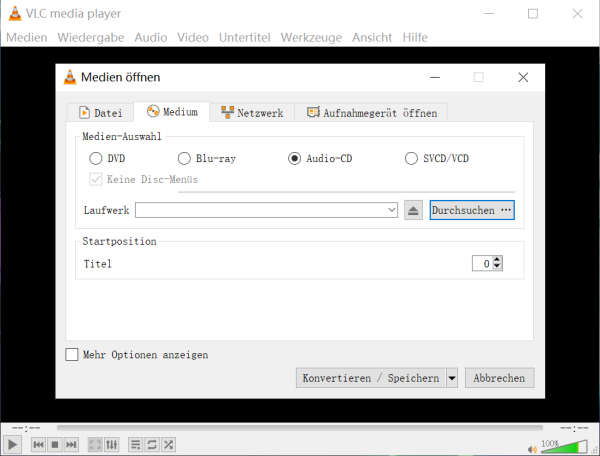Open the Aufnahmegerät öffnen tab
This screenshot has width=600, height=456.
[371, 113]
